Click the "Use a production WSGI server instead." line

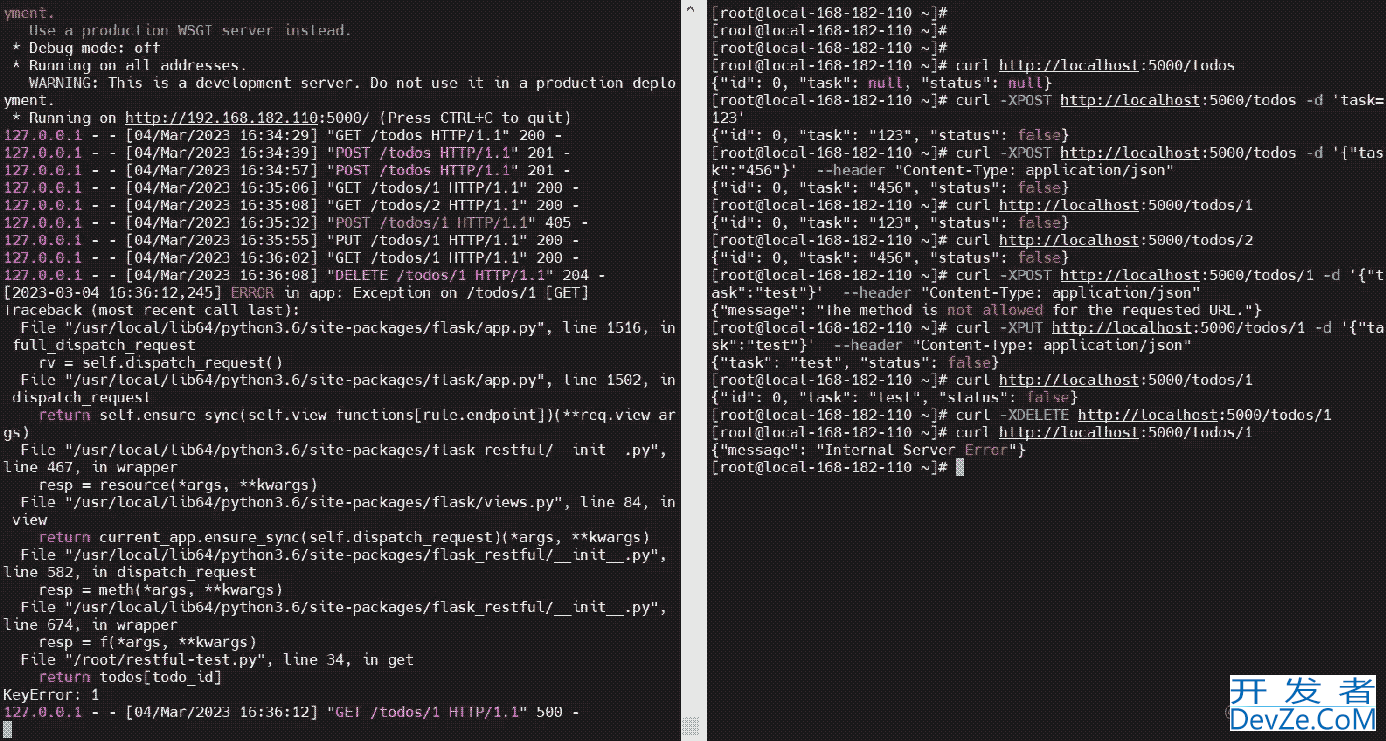[190, 30]
